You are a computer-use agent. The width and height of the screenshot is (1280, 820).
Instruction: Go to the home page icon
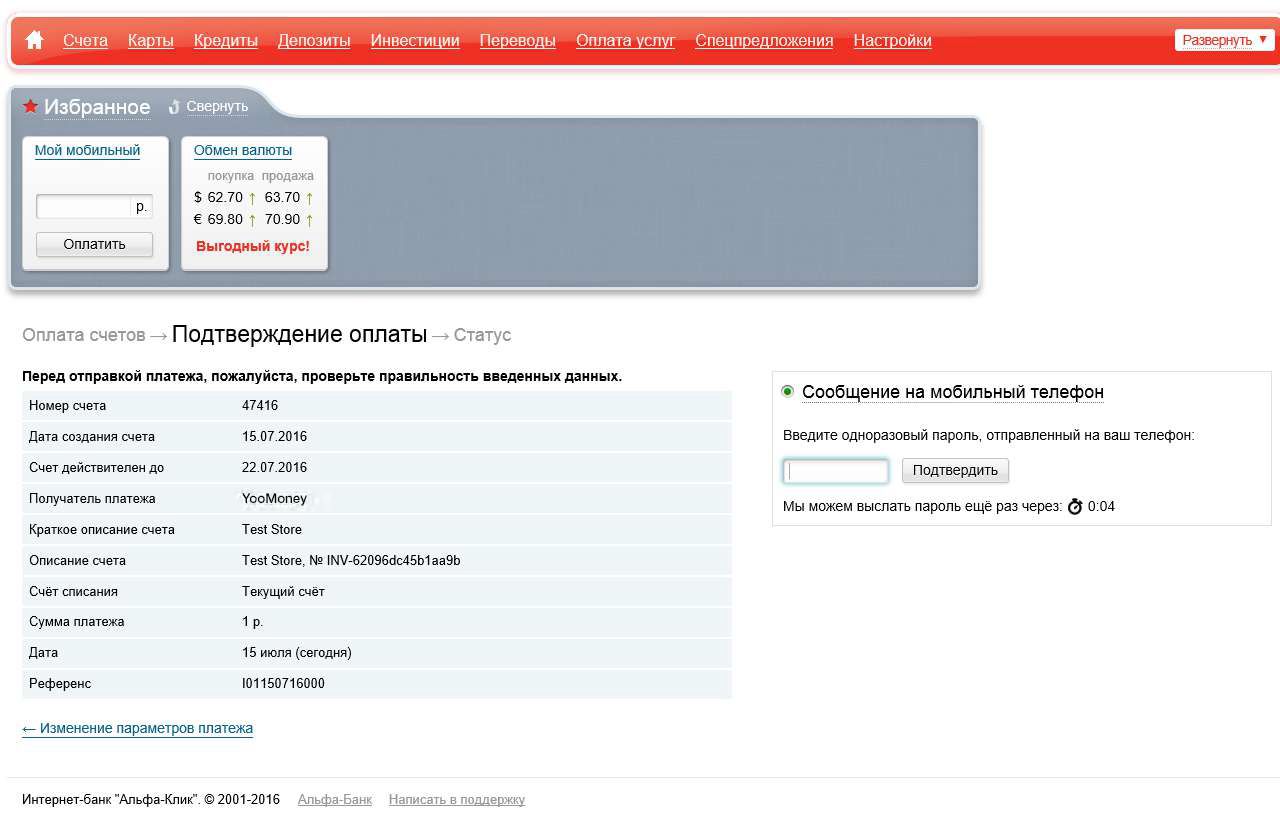click(x=35, y=40)
